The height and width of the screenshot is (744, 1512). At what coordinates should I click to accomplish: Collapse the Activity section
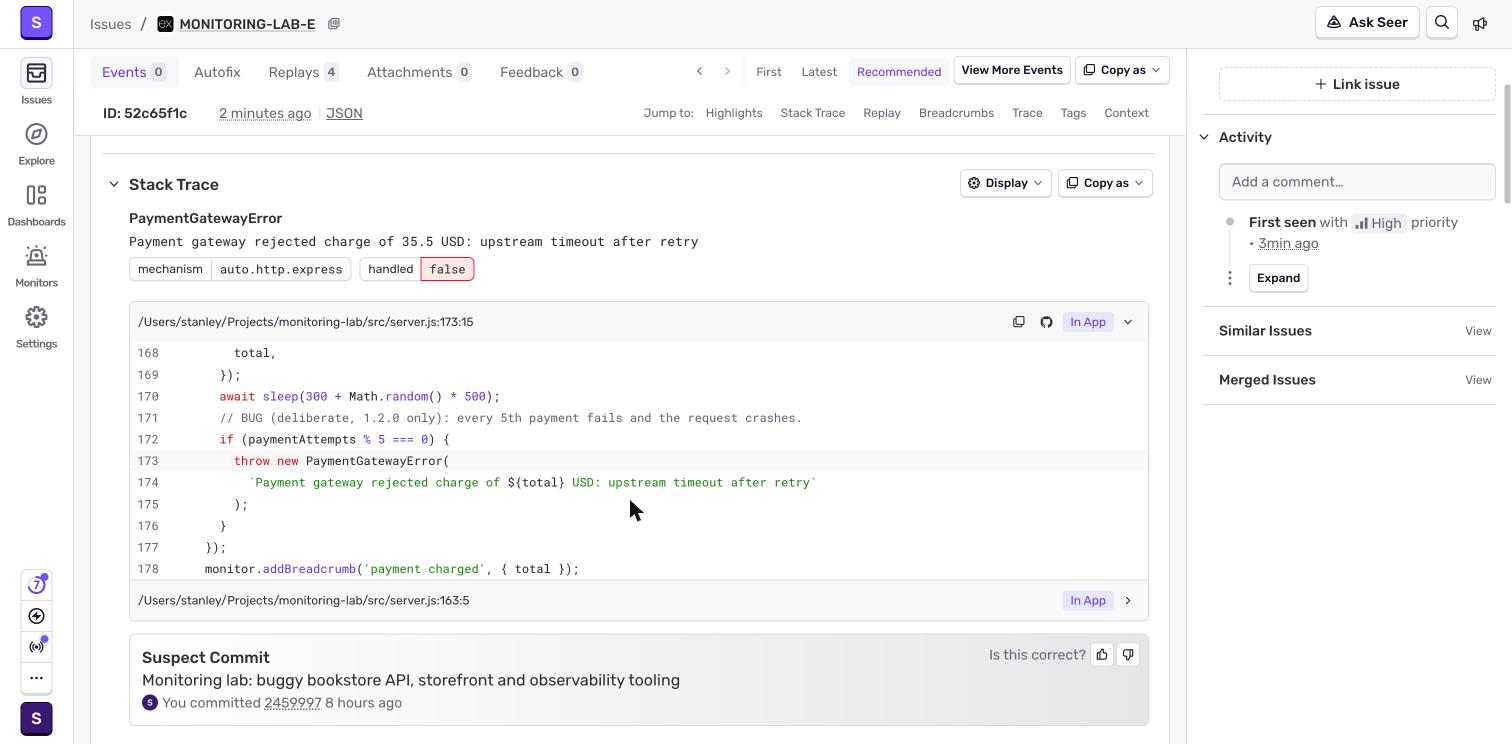1204,137
